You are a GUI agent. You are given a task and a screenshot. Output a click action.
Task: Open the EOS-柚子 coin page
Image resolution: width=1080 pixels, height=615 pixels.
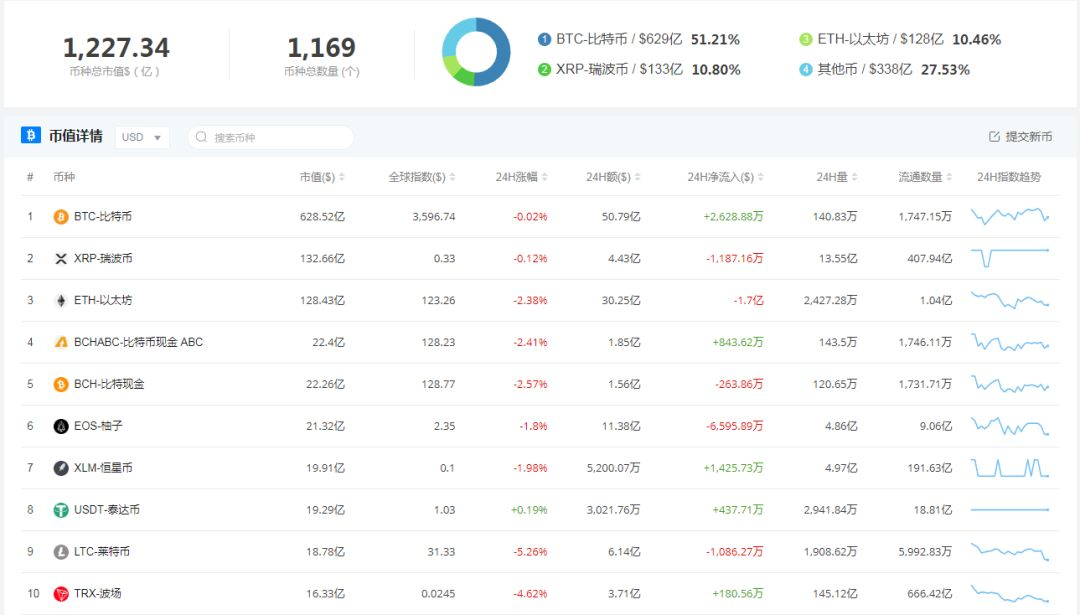98,426
